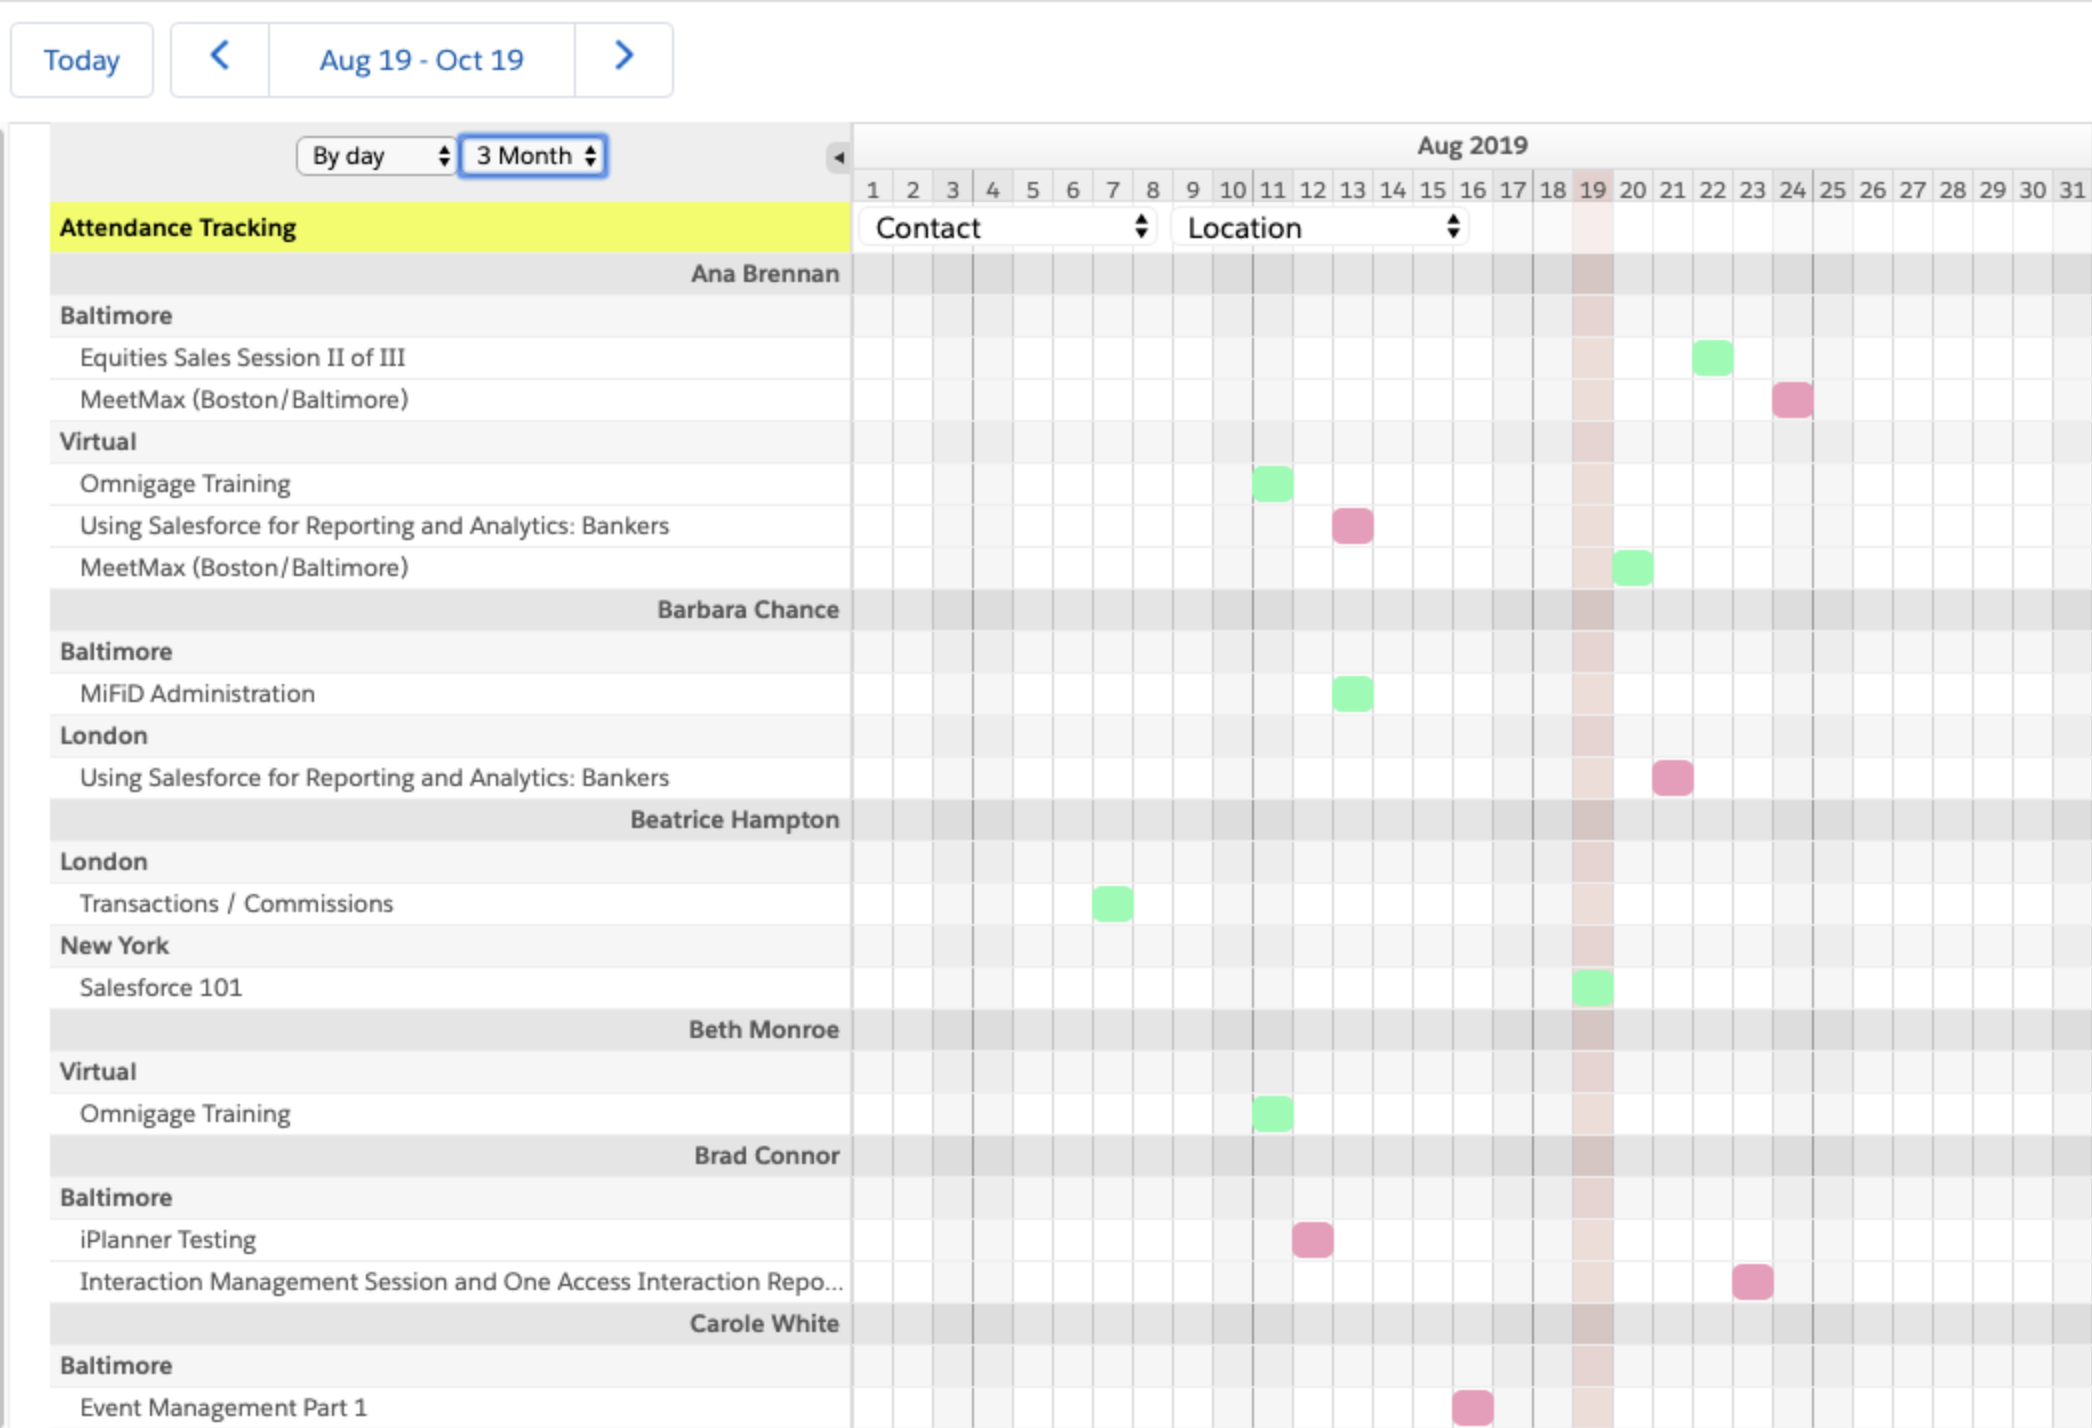Screen dimensions: 2092x1428
Task: Click the highlighted day 19 column header
Action: tap(1593, 188)
